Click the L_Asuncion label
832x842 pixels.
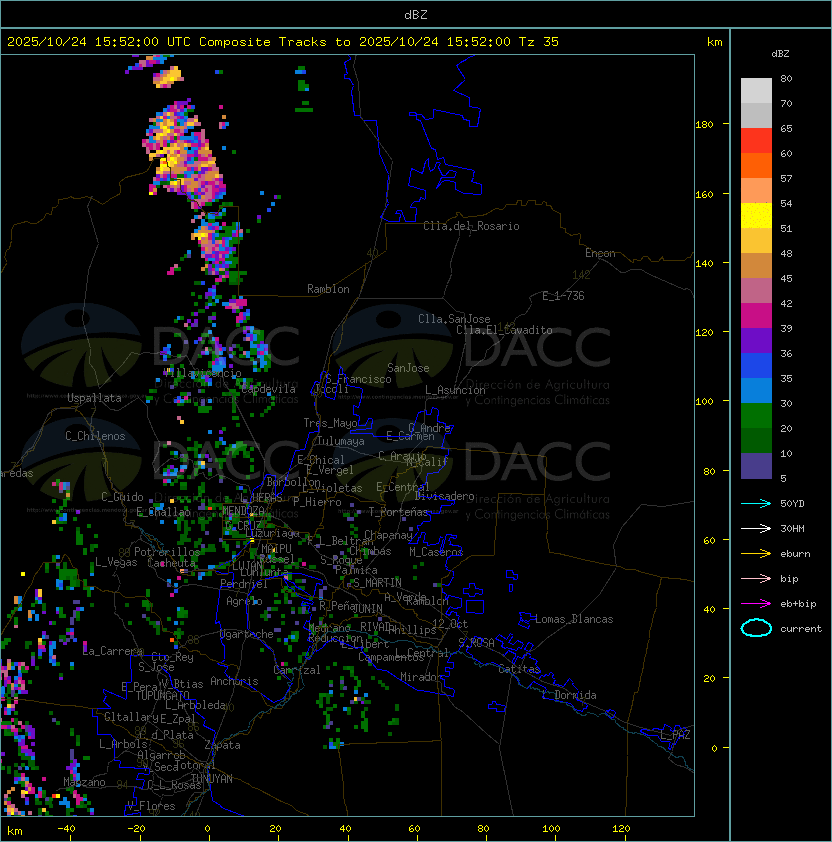[x=455, y=390]
